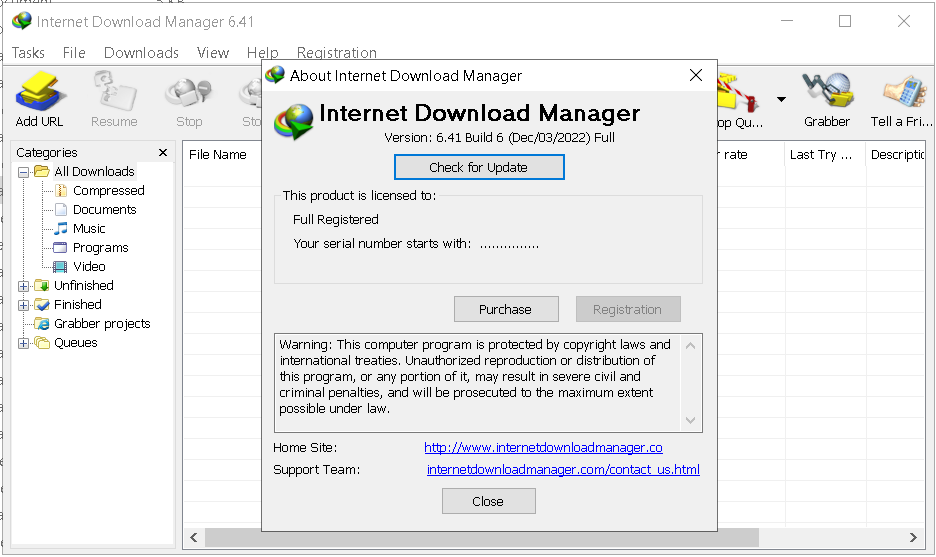Open the Grabber tool
The width and height of the screenshot is (936, 557).
point(827,92)
